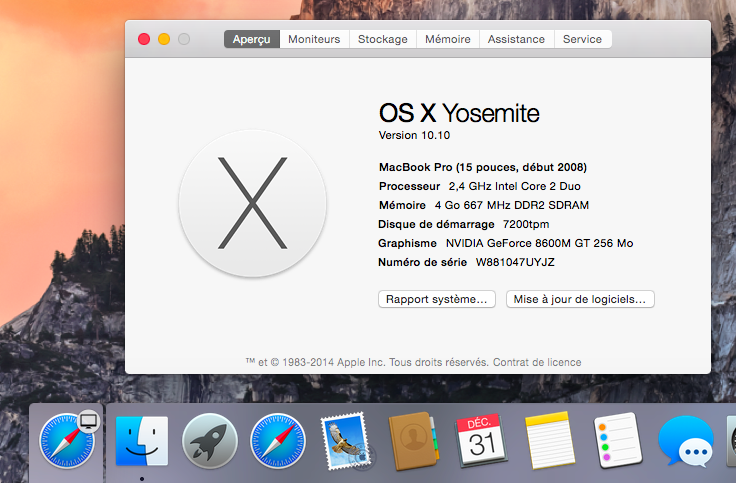Close the About This Mac window
Screen dimensions: 736x483
(144, 39)
